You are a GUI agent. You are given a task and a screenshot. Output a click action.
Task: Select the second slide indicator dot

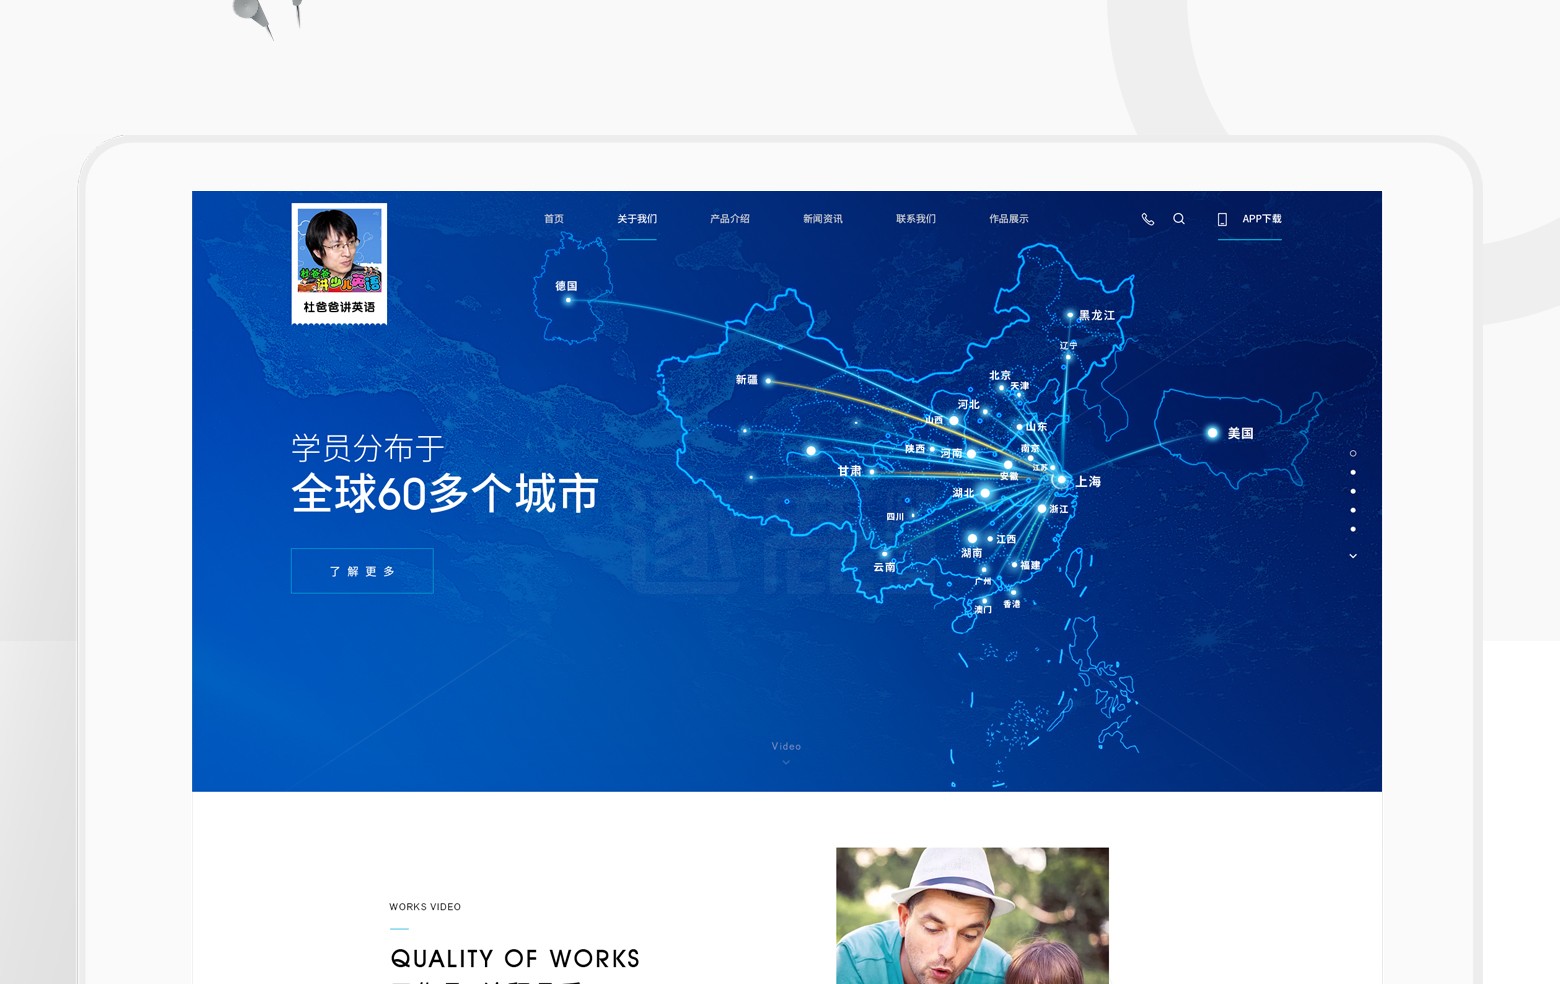click(1353, 472)
